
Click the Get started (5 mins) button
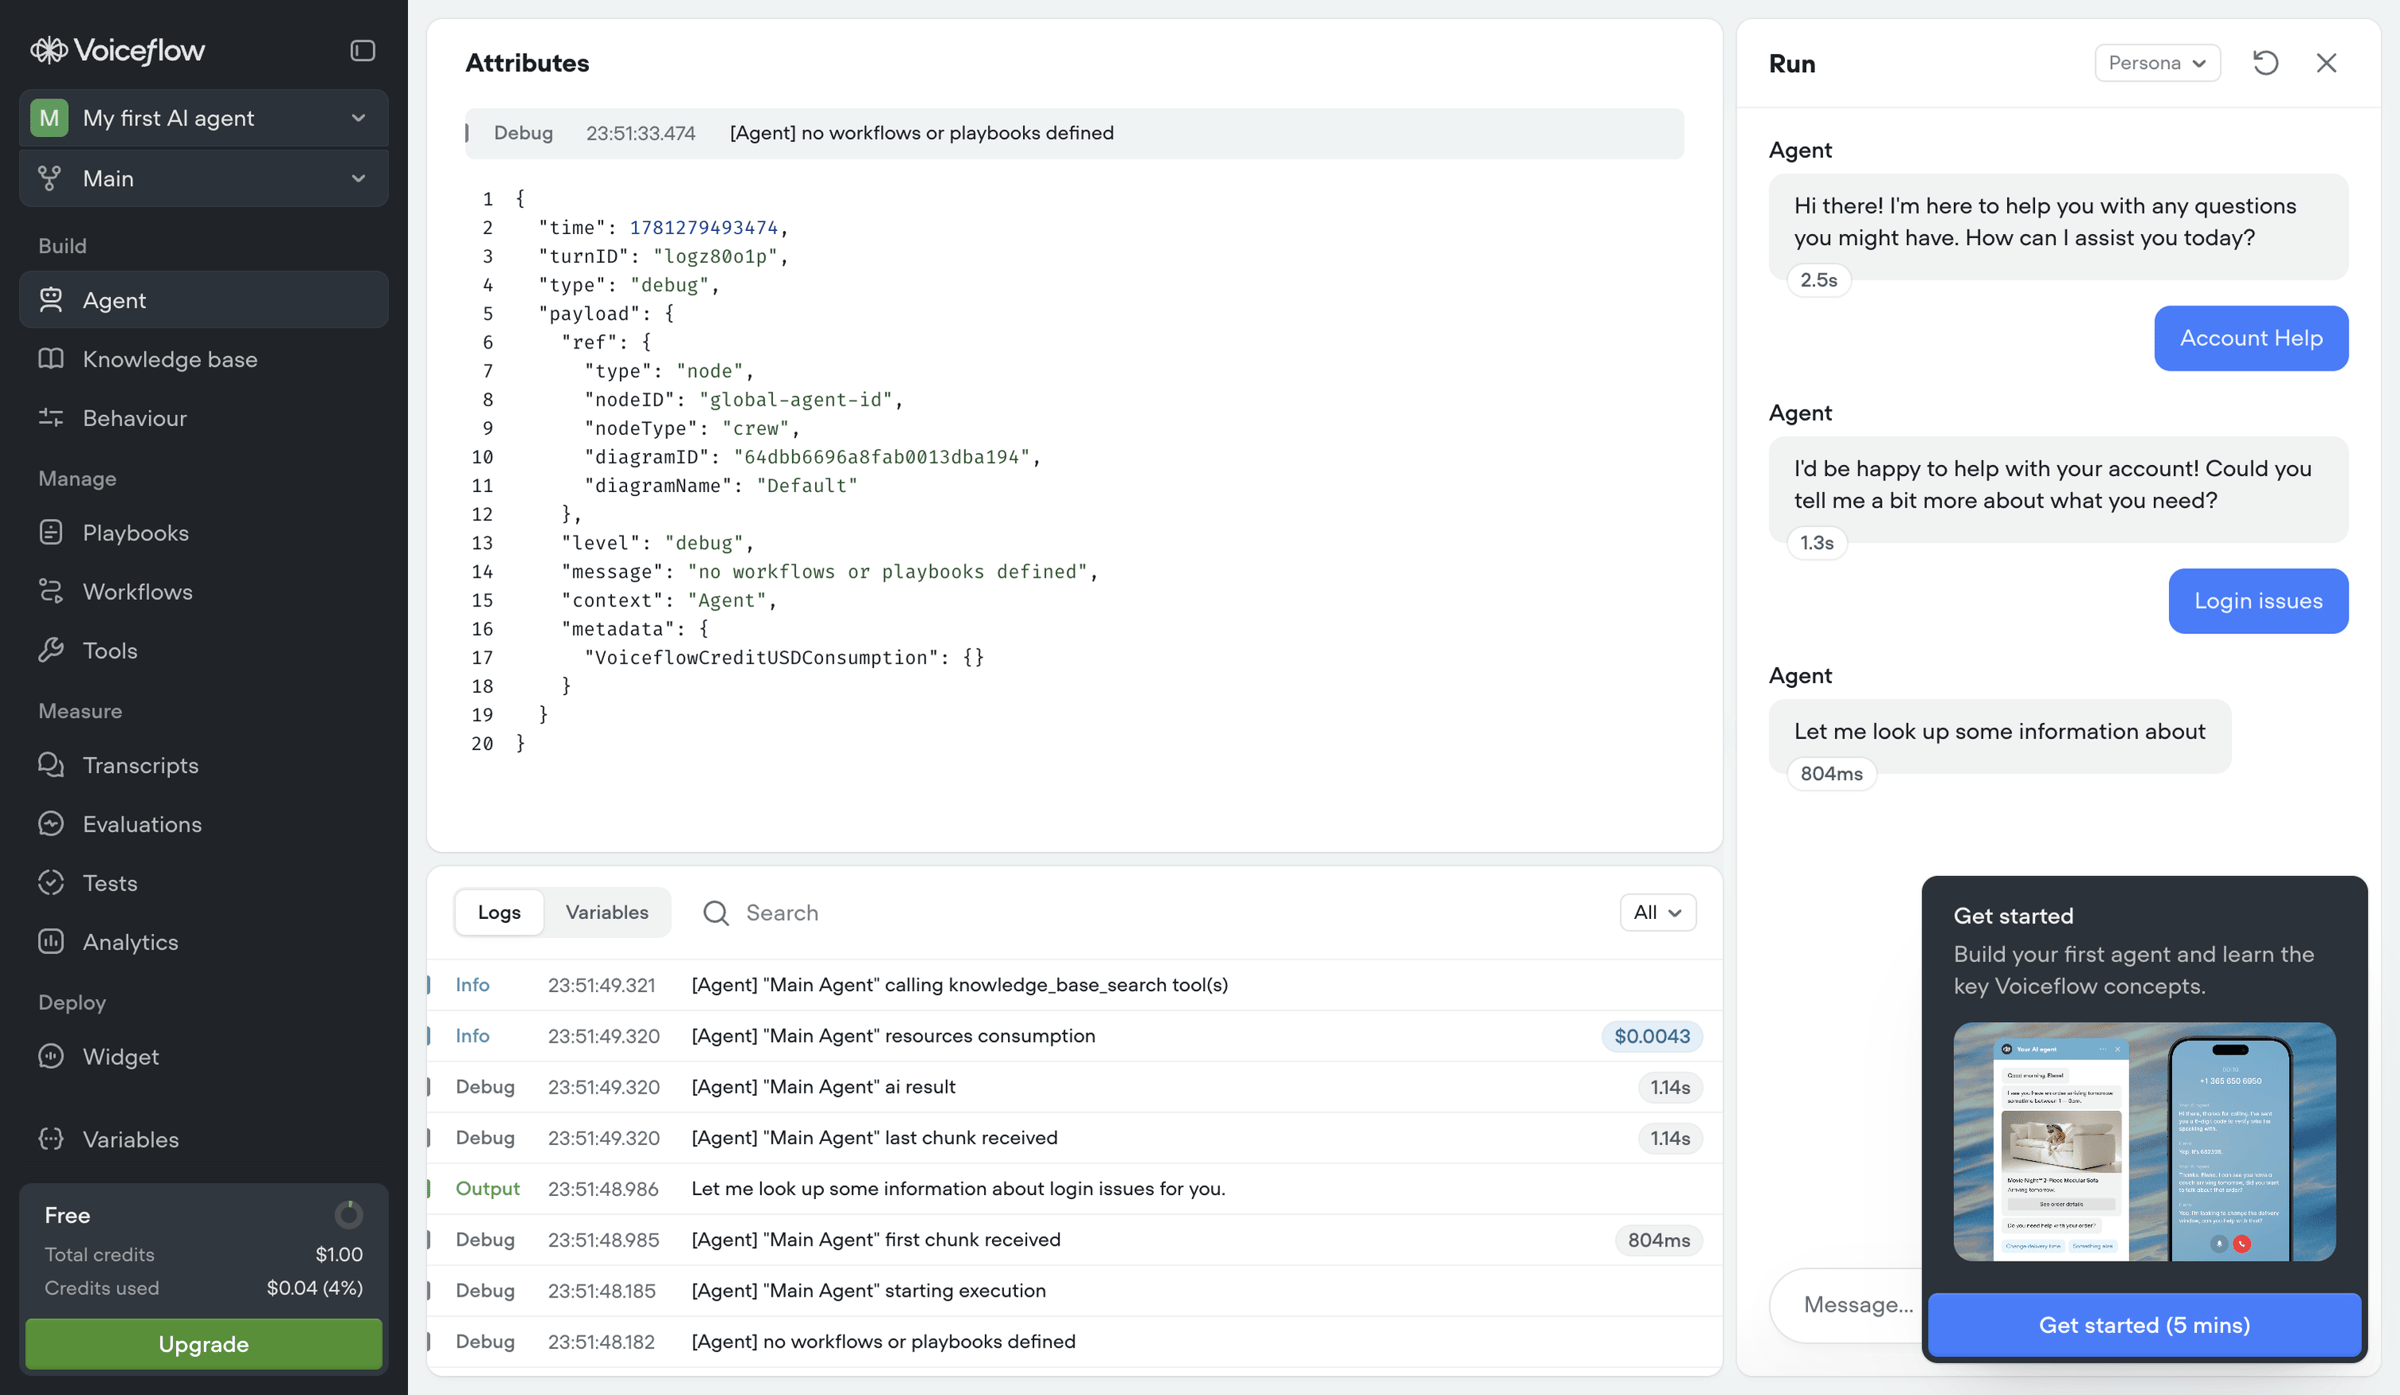click(2144, 1325)
